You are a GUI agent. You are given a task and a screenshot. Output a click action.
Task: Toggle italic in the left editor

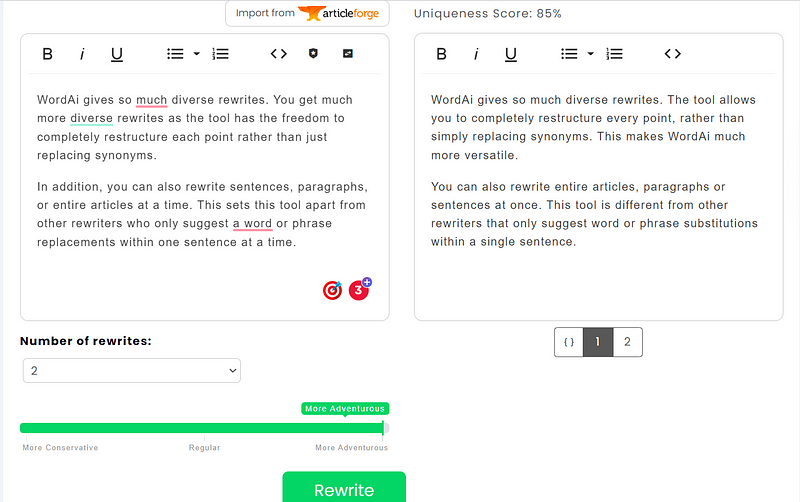[82, 54]
